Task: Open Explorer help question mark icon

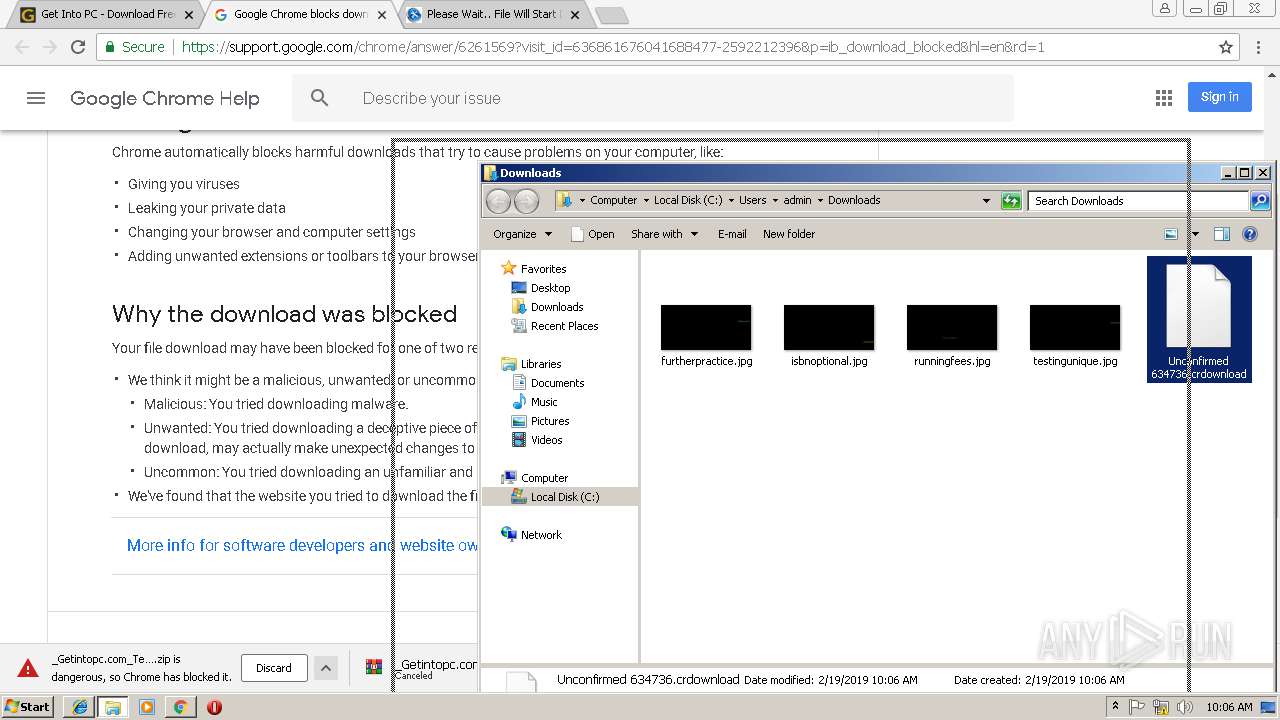Action: coord(1250,234)
